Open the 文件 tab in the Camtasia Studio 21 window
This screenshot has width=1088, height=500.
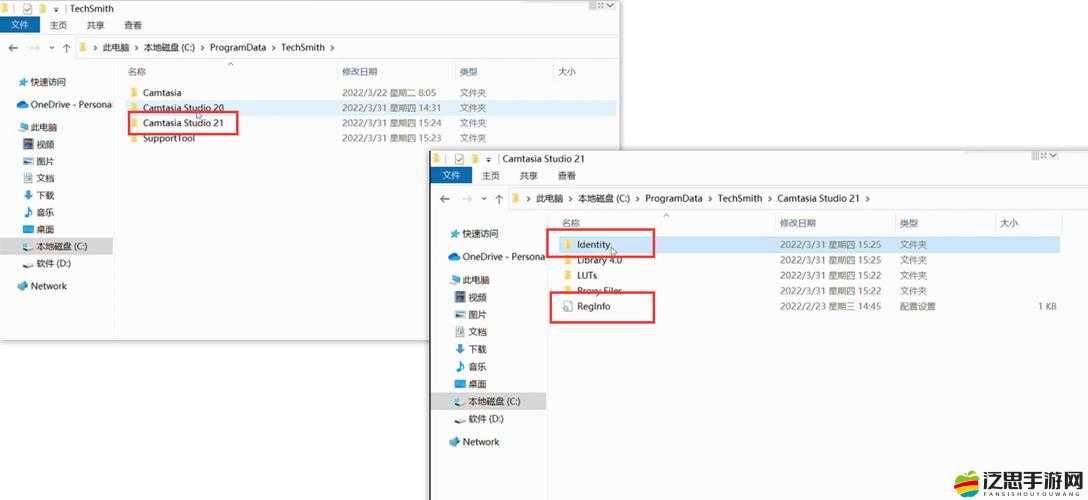click(452, 175)
